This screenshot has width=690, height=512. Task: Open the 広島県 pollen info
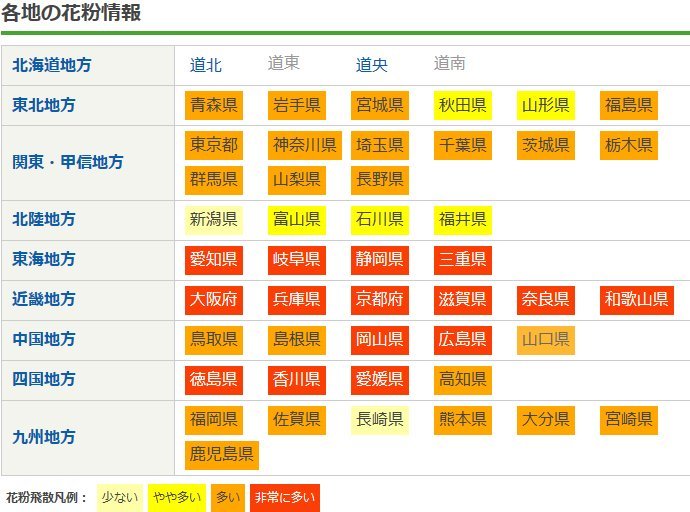tap(462, 339)
